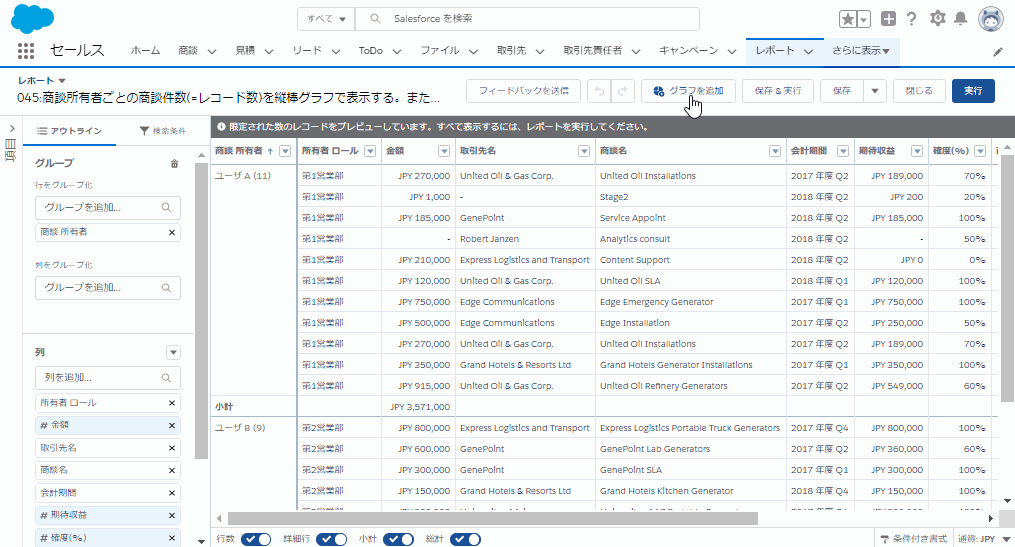This screenshot has height=547, width=1015.
Task: Open the 列 section dropdown menu
Action: pyautogui.click(x=173, y=352)
